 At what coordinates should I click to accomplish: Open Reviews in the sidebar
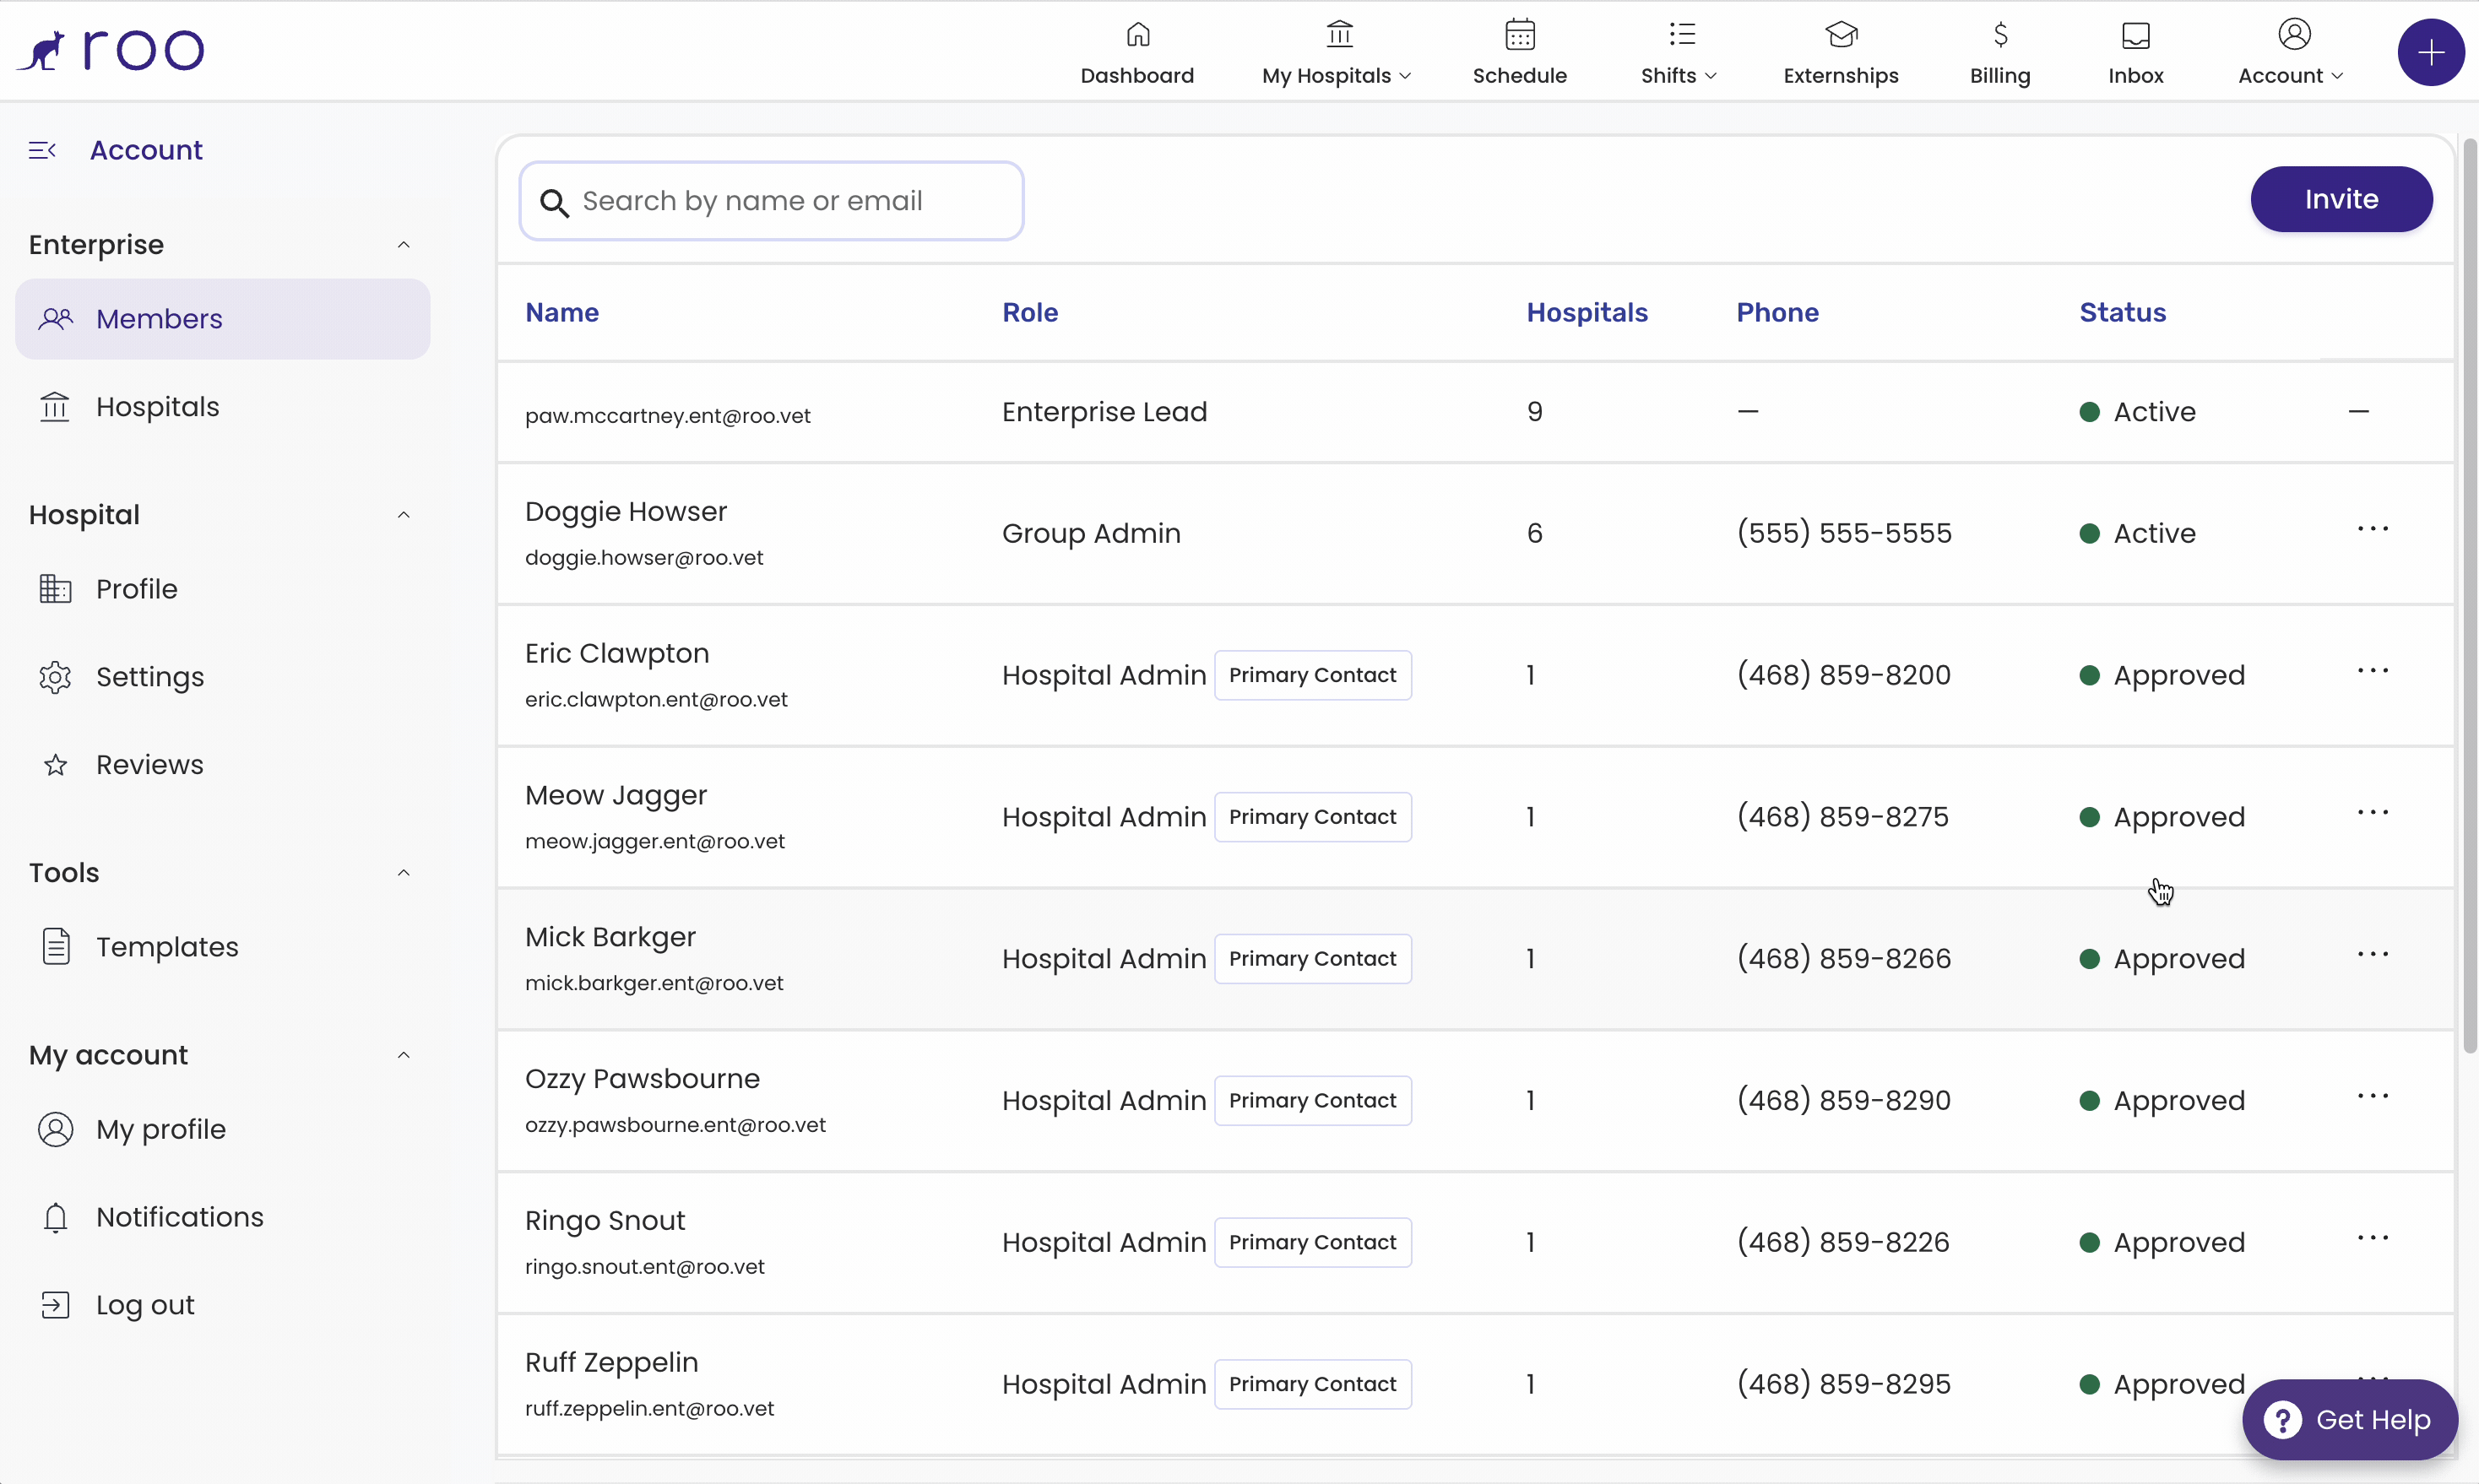tap(150, 765)
